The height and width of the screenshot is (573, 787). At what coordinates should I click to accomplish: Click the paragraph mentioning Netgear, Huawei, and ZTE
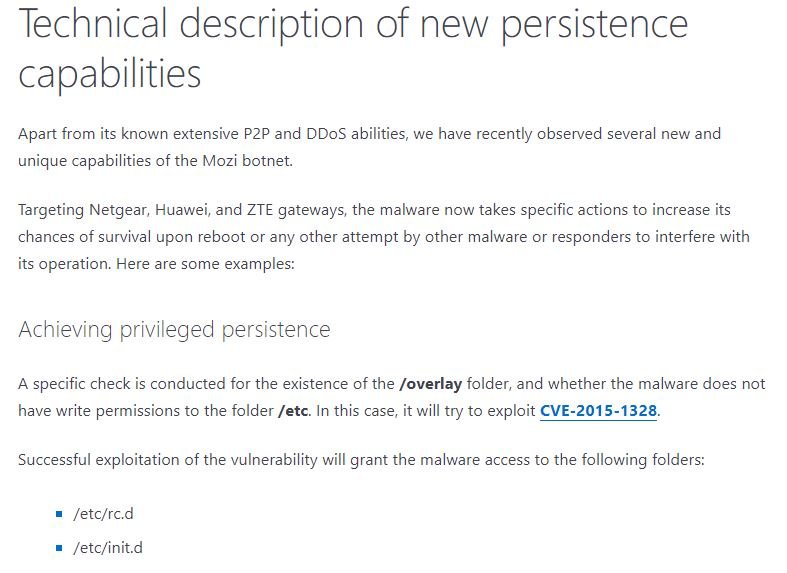tap(384, 236)
